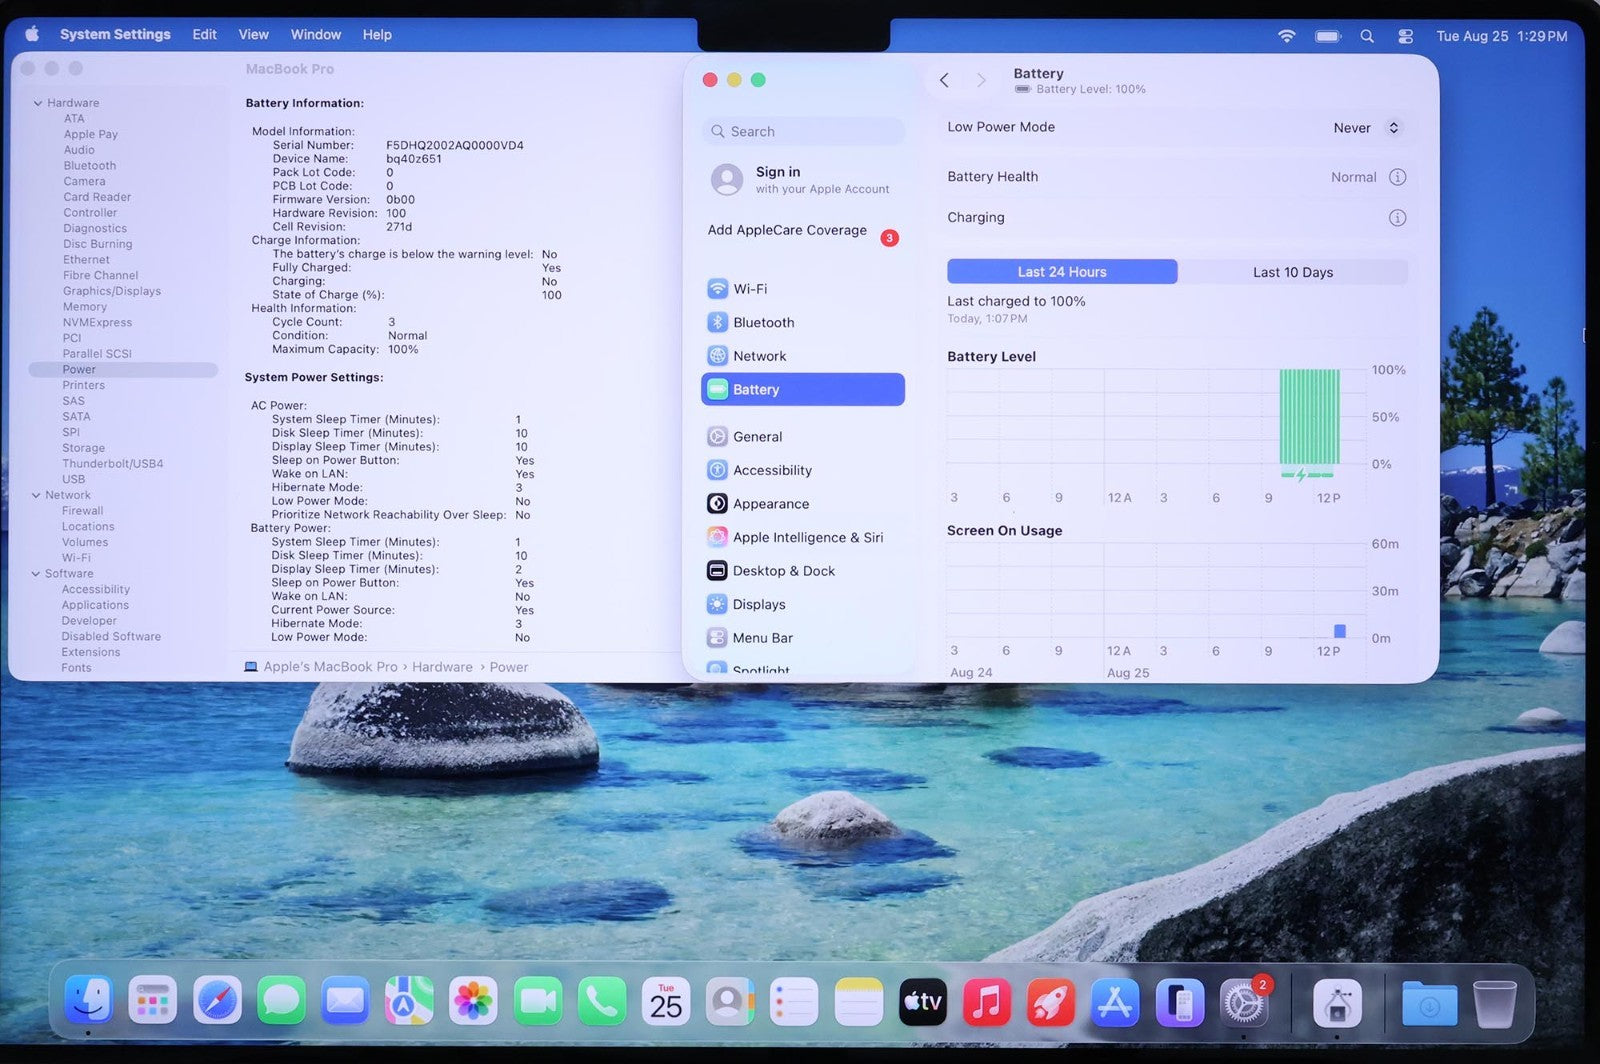The height and width of the screenshot is (1064, 1600).
Task: Click the System Settings search field
Action: (803, 131)
